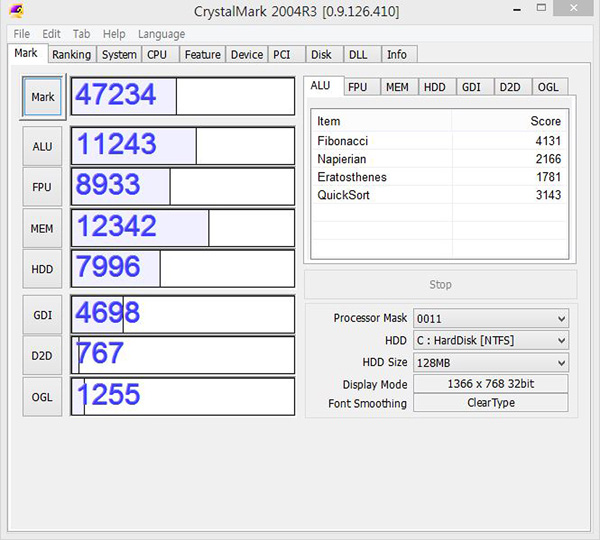600x540 pixels.
Task: Show OGL details tab in results panel
Action: [548, 87]
